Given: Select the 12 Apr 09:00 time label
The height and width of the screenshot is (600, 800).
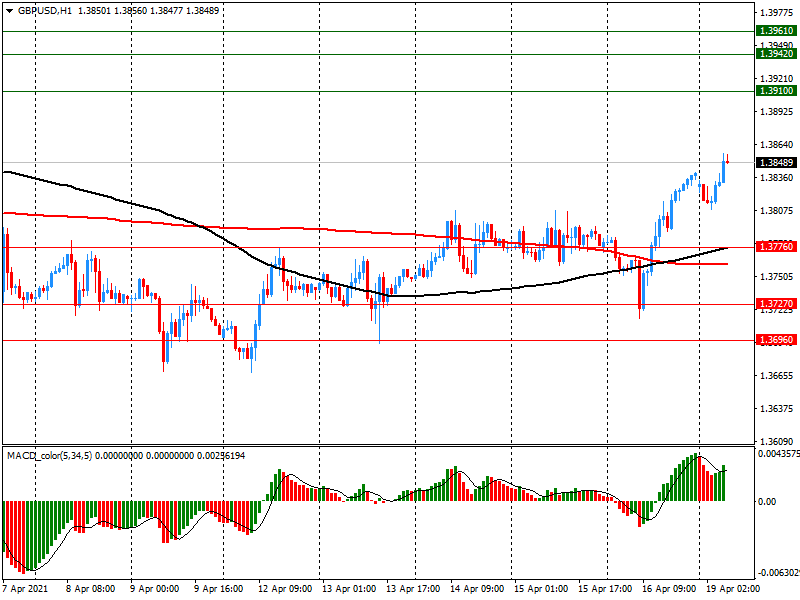Looking at the screenshot, I should pos(284,589).
